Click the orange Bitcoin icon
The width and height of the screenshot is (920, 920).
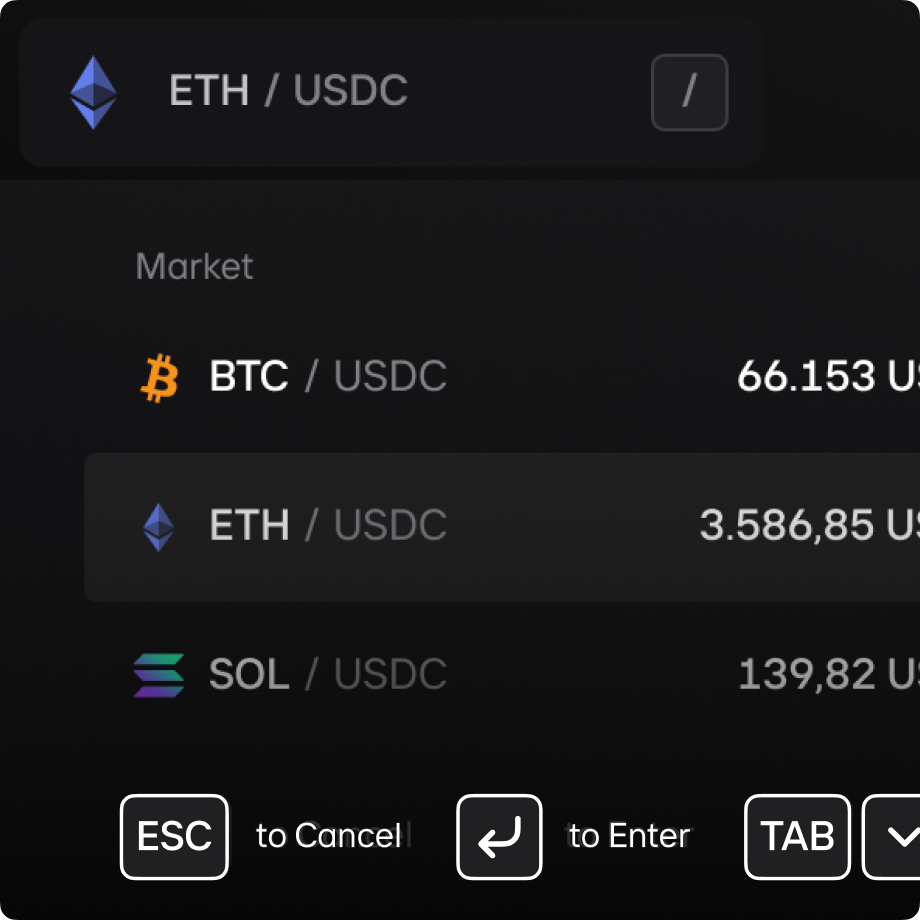[x=160, y=378]
